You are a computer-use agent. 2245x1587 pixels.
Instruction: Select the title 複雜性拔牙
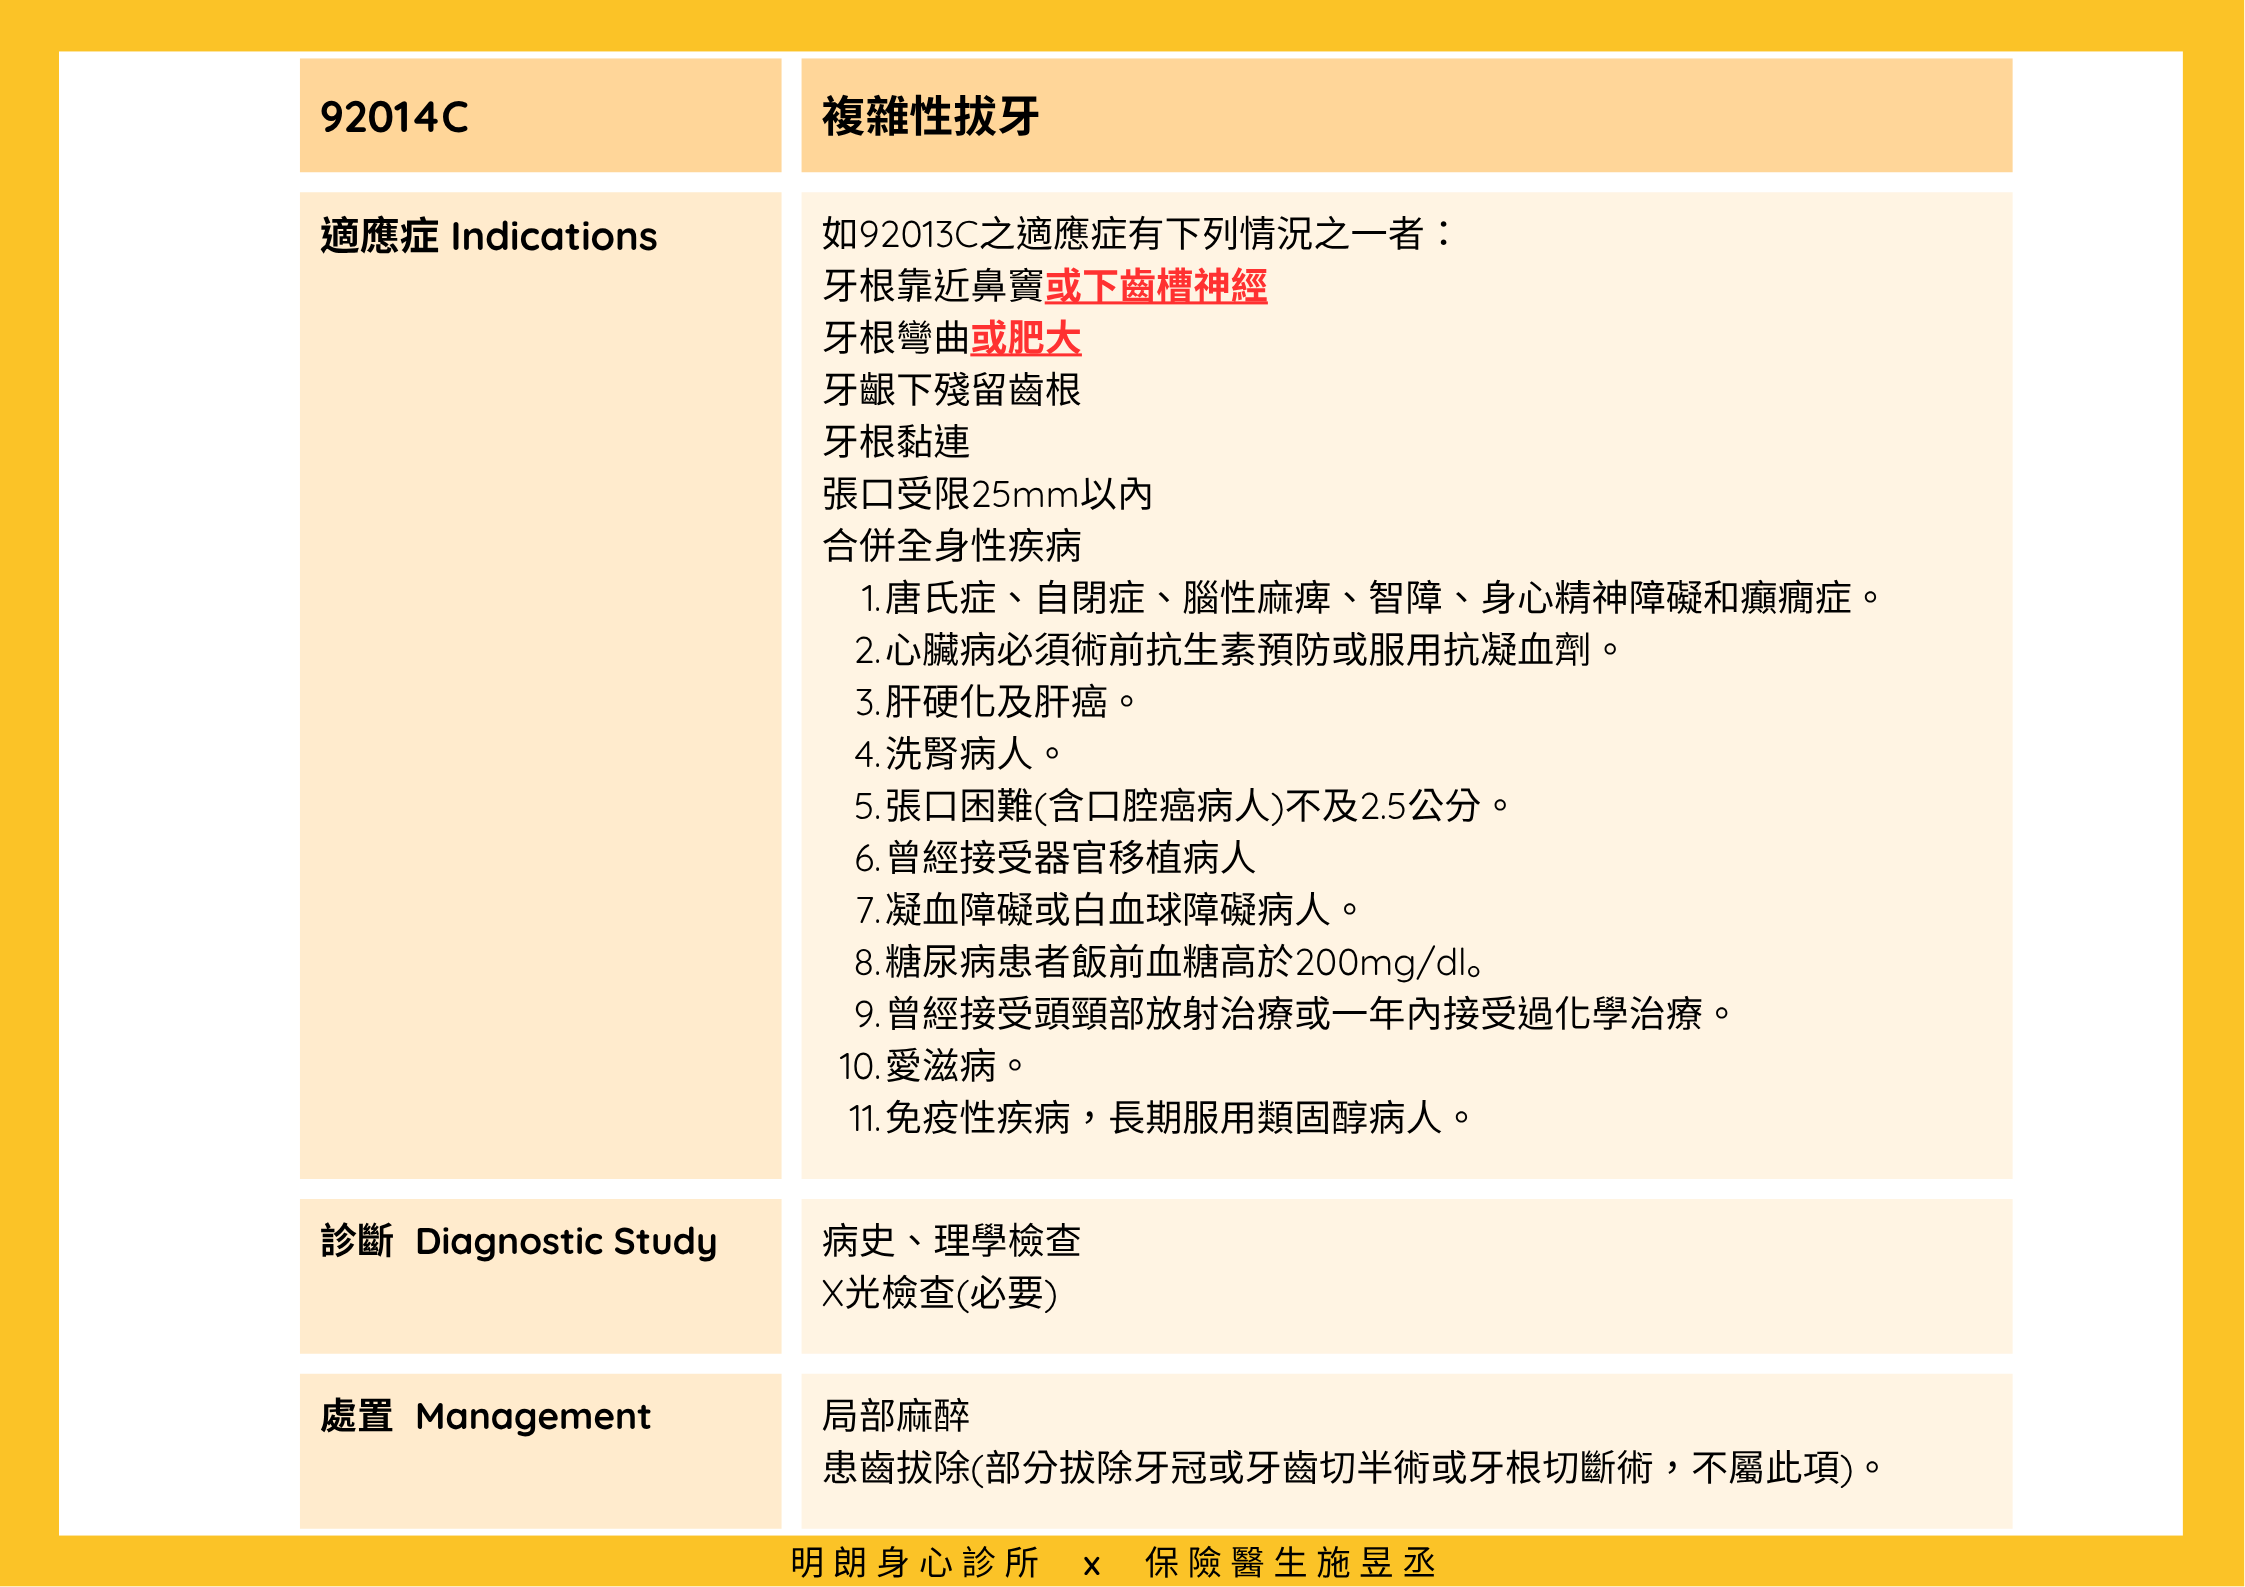[x=930, y=116]
